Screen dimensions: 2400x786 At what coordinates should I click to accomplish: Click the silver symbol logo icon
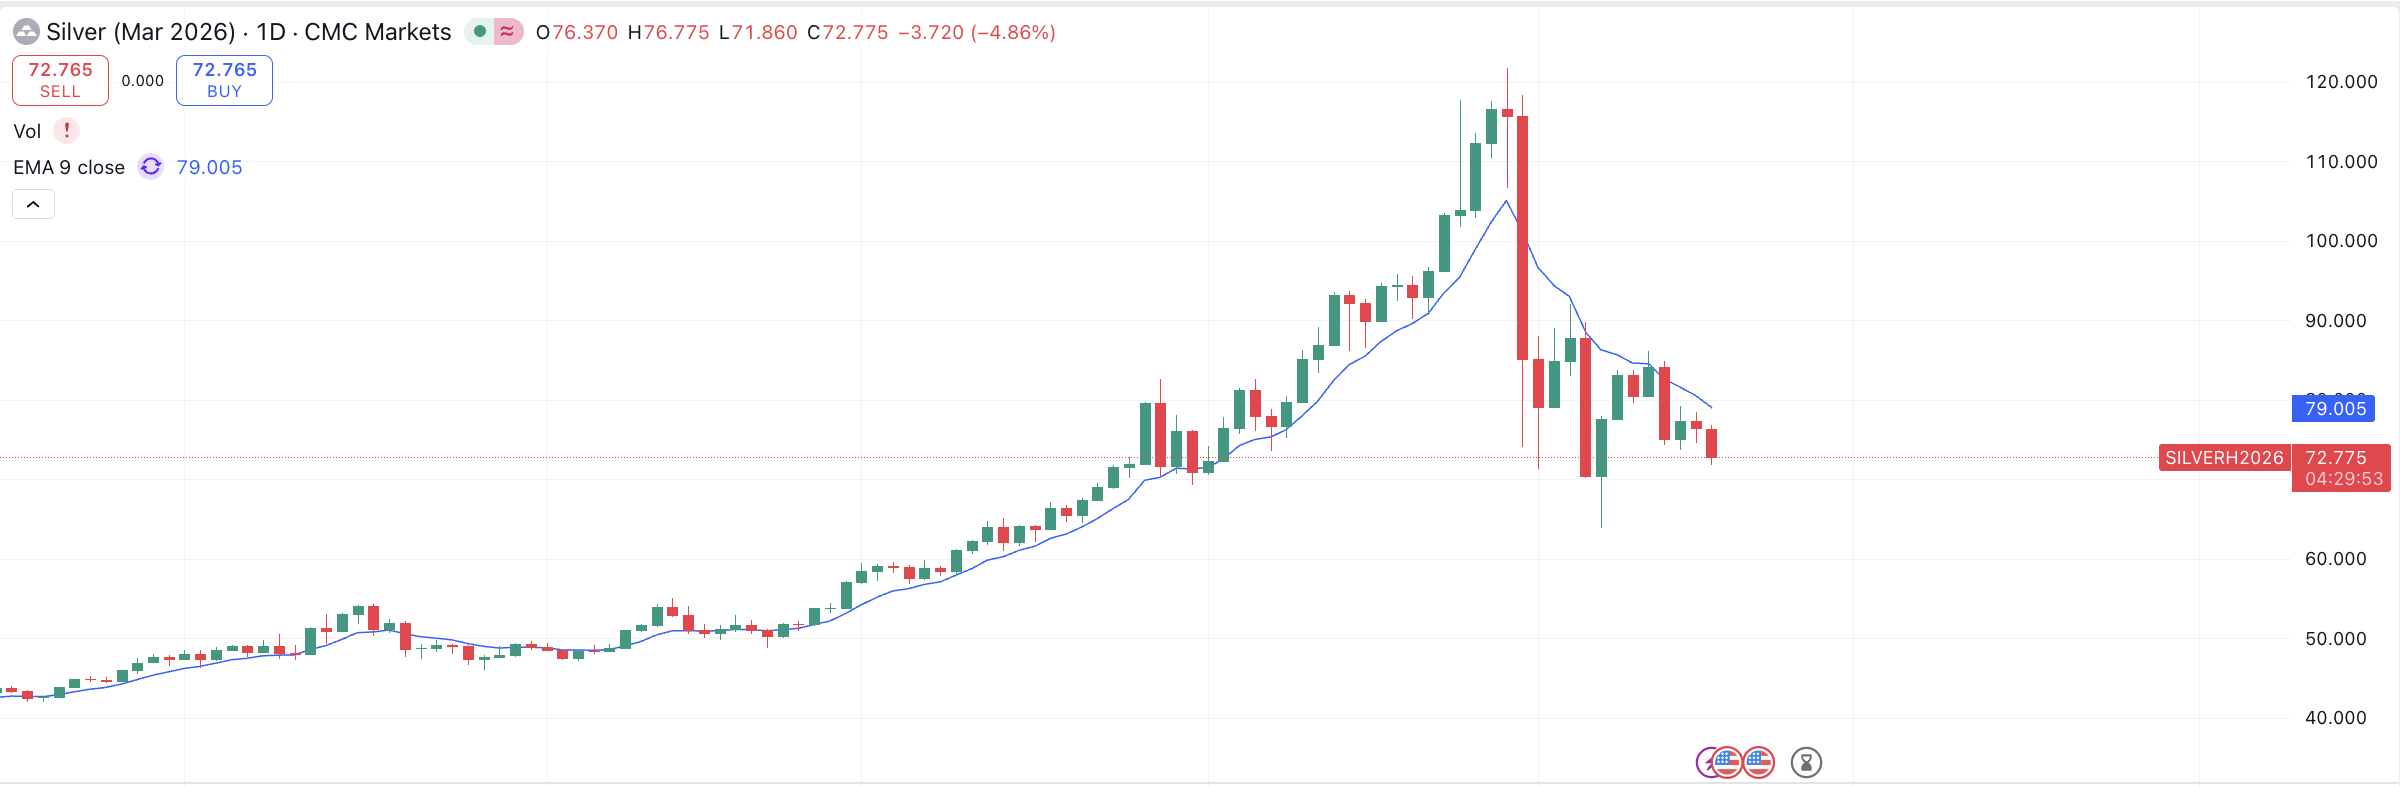(x=26, y=33)
